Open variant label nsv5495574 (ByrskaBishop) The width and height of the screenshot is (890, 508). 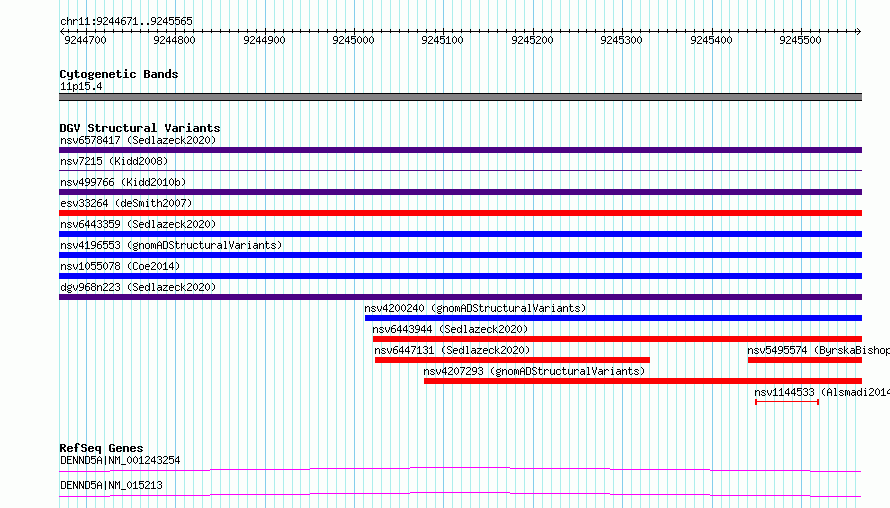818,350
